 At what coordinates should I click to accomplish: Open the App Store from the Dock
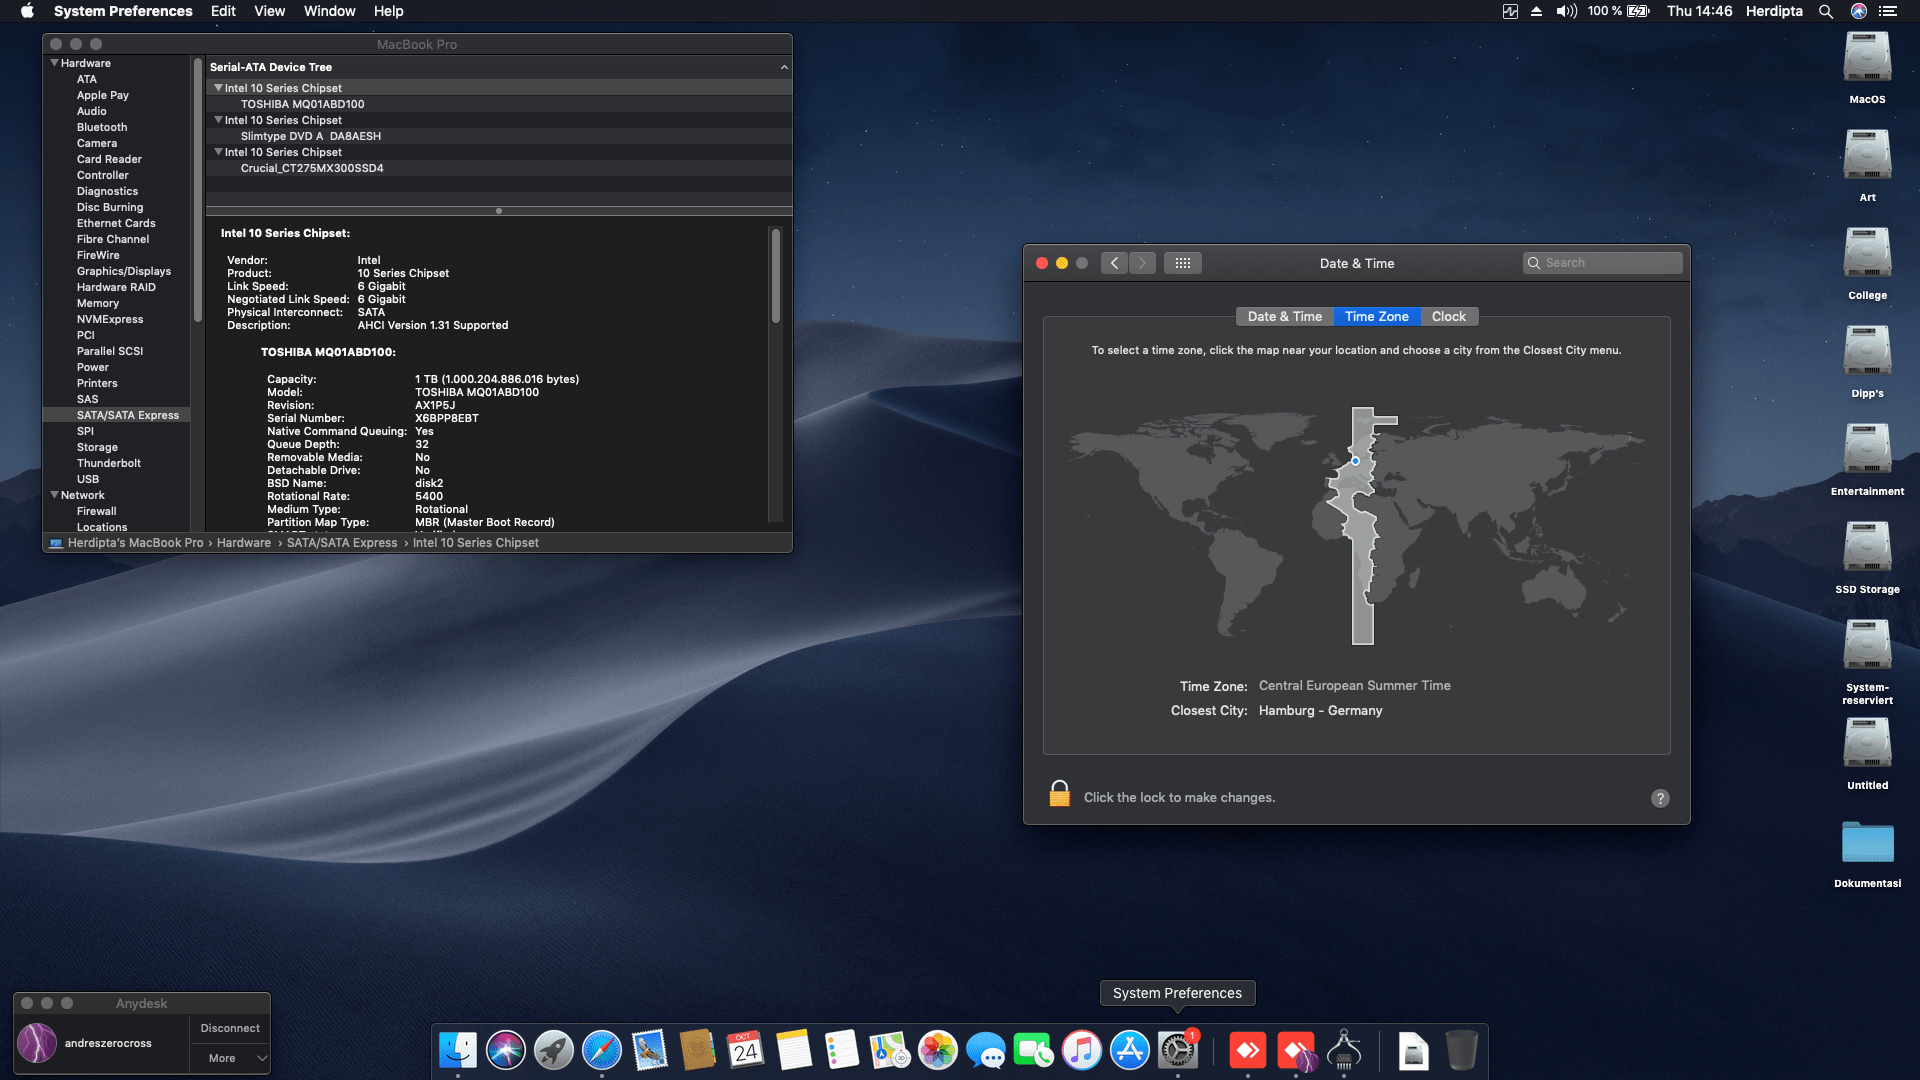(x=1129, y=1050)
